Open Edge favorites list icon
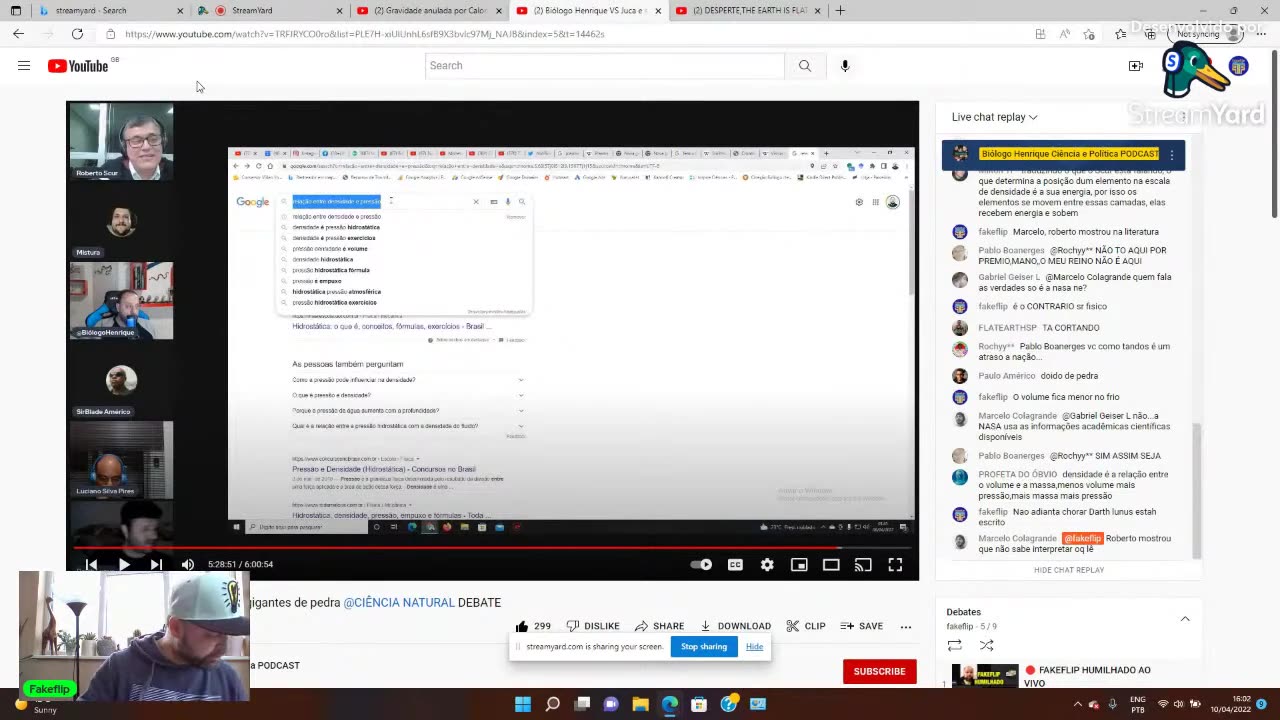 point(1120,34)
